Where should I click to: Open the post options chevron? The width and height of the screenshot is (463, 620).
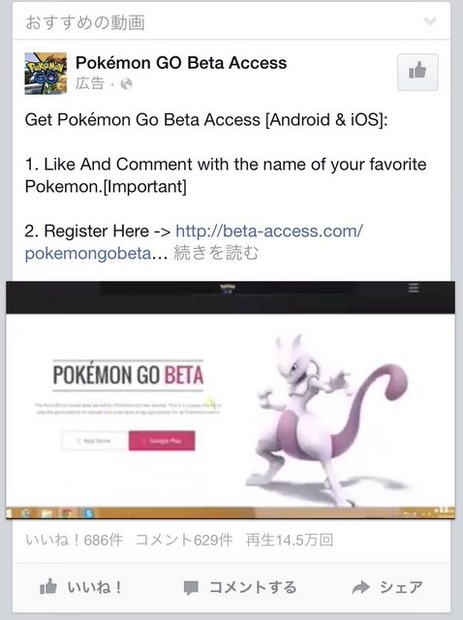pos(430,21)
